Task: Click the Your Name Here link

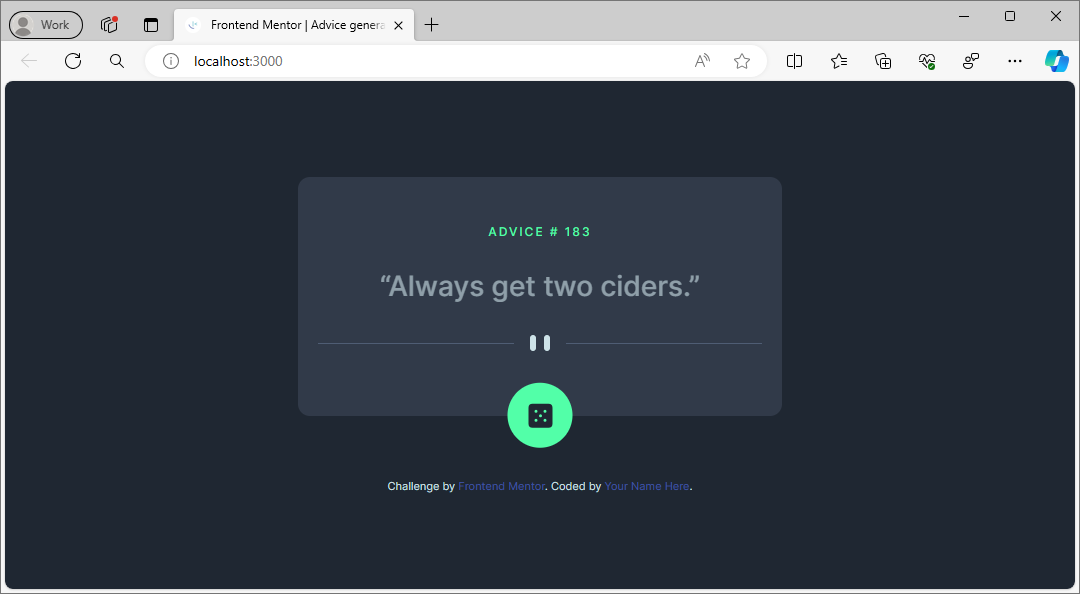Action: (x=646, y=486)
